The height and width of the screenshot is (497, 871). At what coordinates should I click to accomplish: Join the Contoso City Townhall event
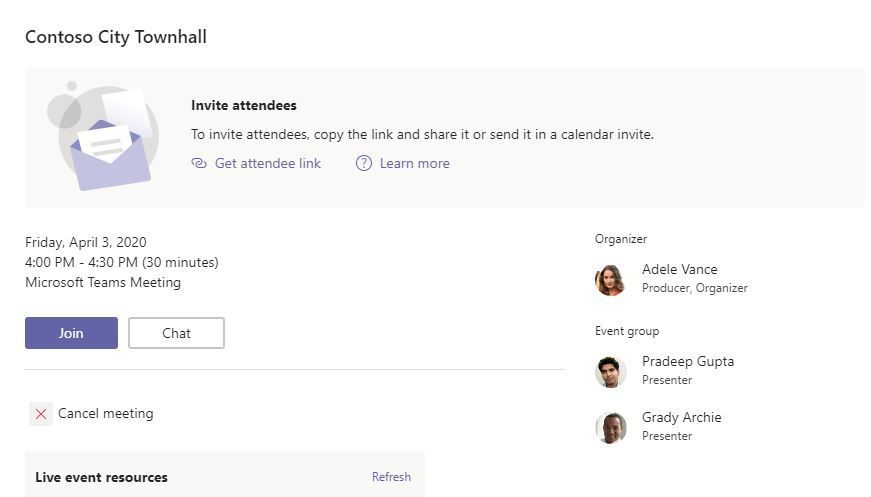[x=71, y=333]
